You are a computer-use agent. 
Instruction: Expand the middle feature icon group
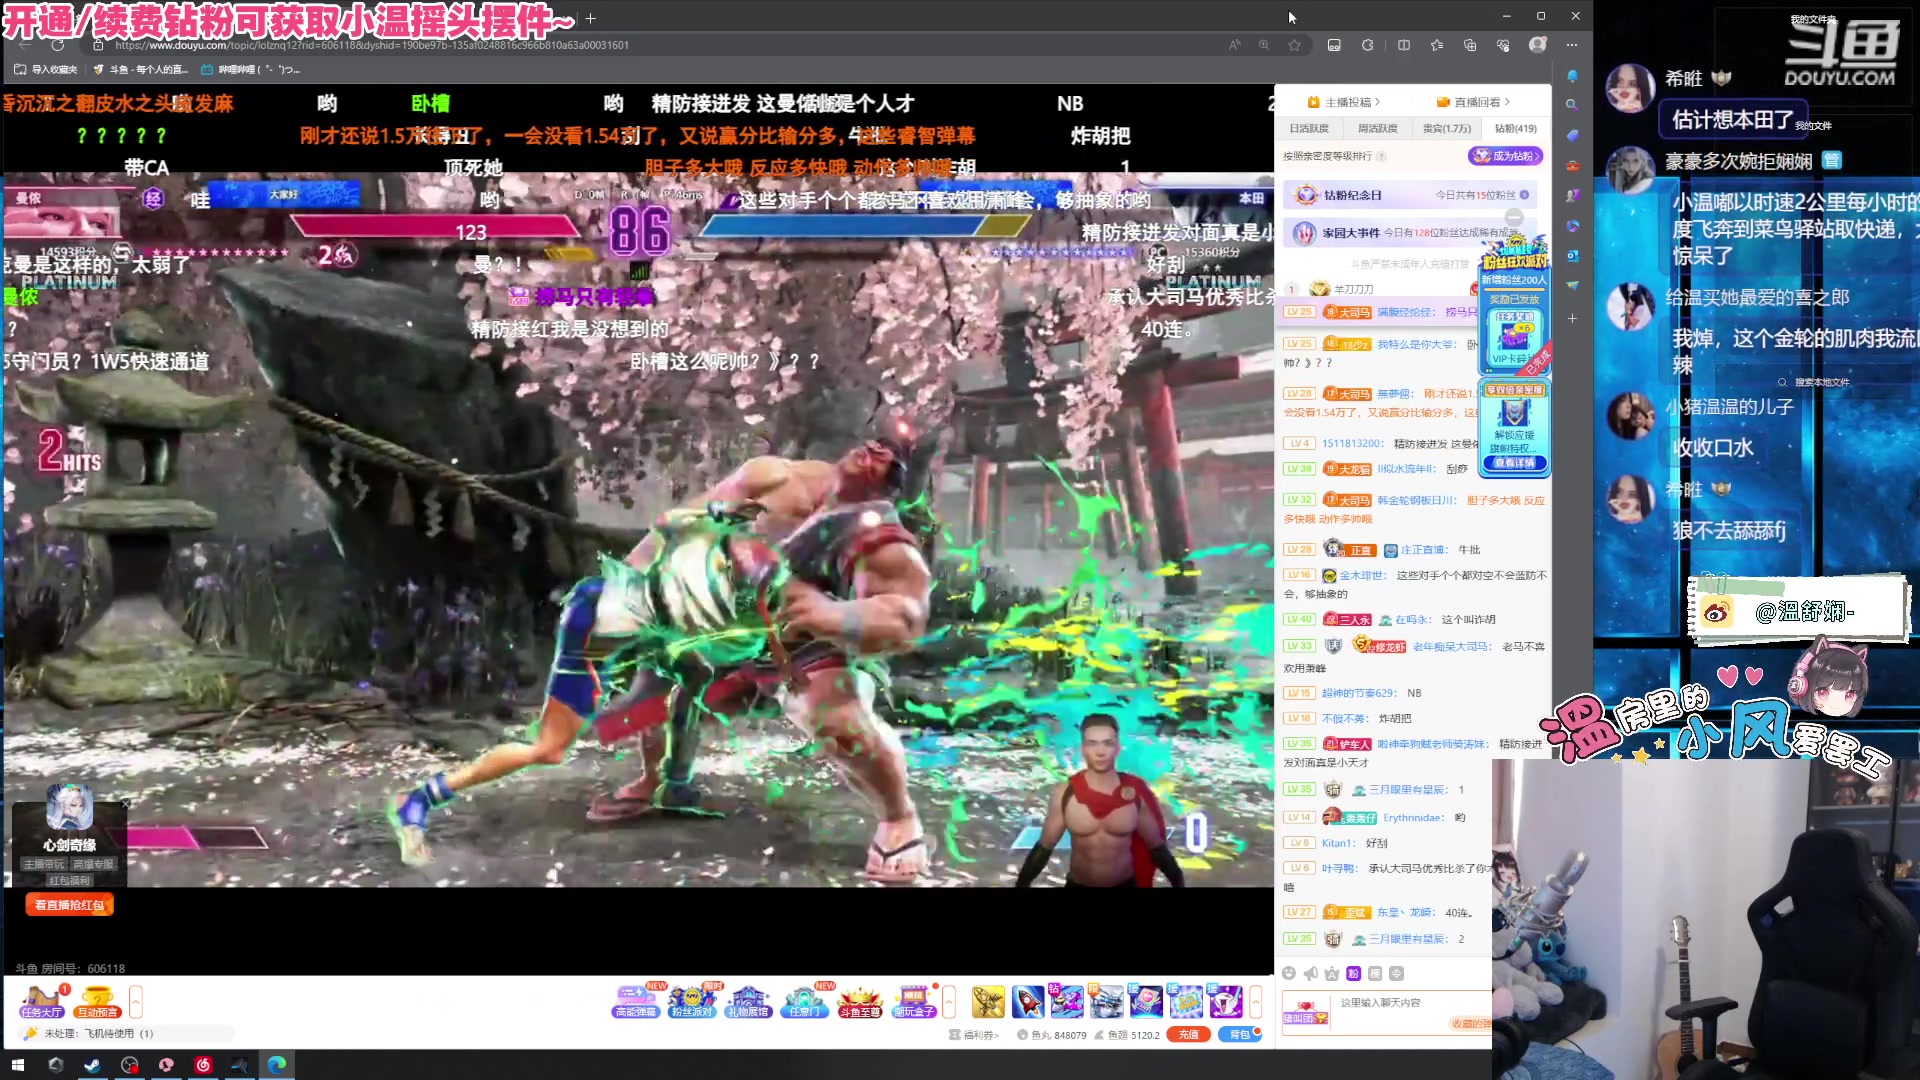point(949,1001)
